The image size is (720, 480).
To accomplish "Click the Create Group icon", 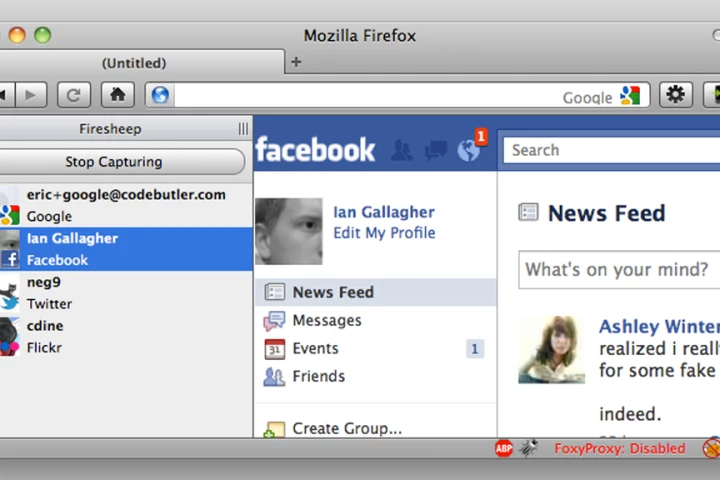I will pos(274,429).
